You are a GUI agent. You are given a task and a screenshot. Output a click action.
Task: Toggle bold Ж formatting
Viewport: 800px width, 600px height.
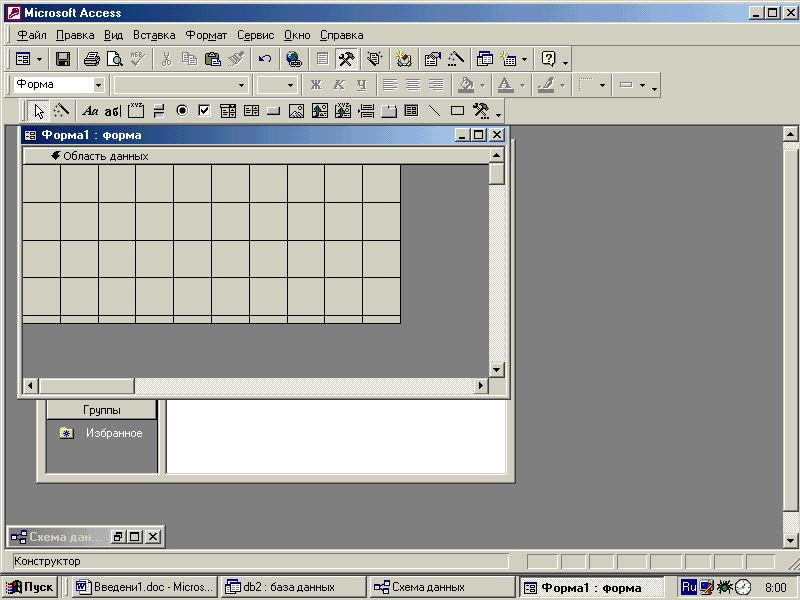[316, 85]
